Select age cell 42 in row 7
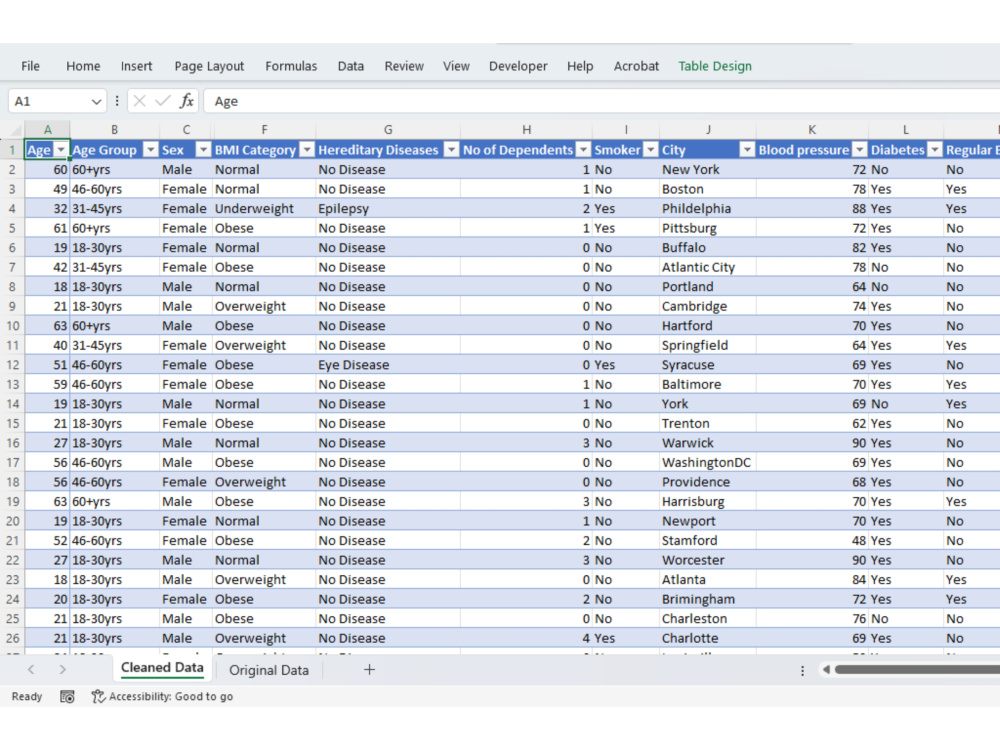Screen dimensions: 1000x750 (x=47, y=267)
